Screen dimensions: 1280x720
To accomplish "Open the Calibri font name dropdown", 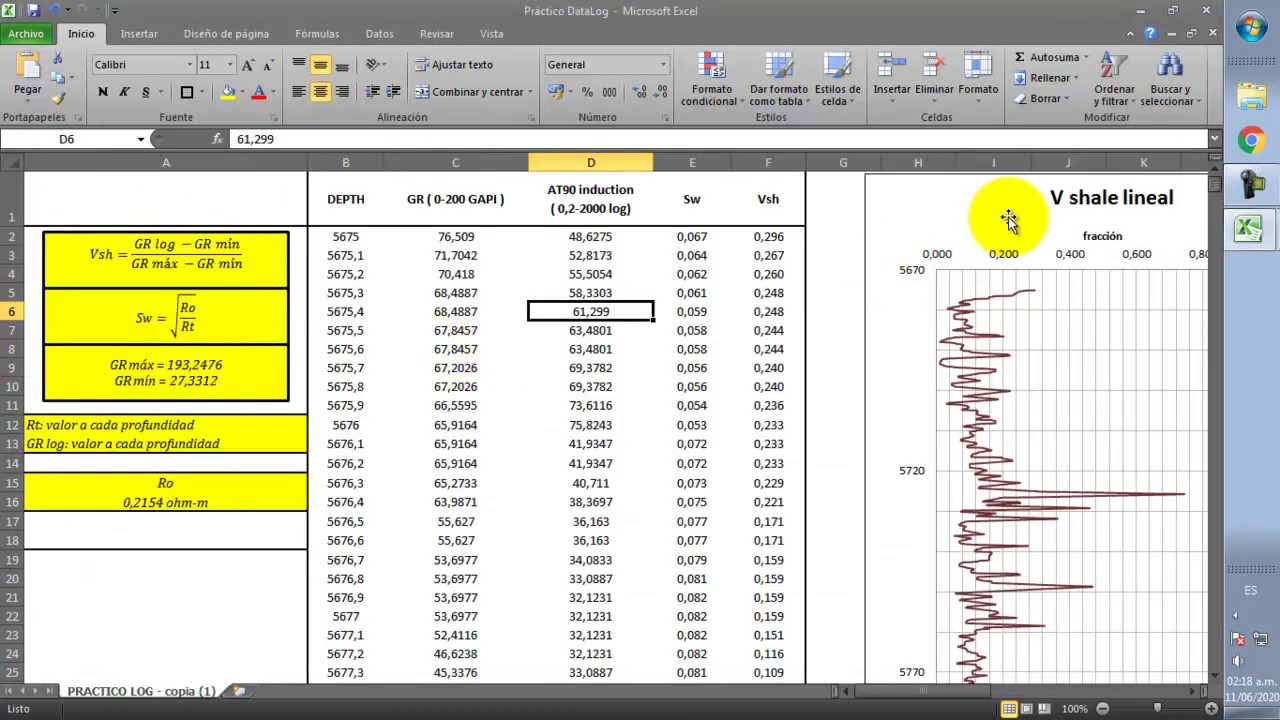I will point(190,65).
